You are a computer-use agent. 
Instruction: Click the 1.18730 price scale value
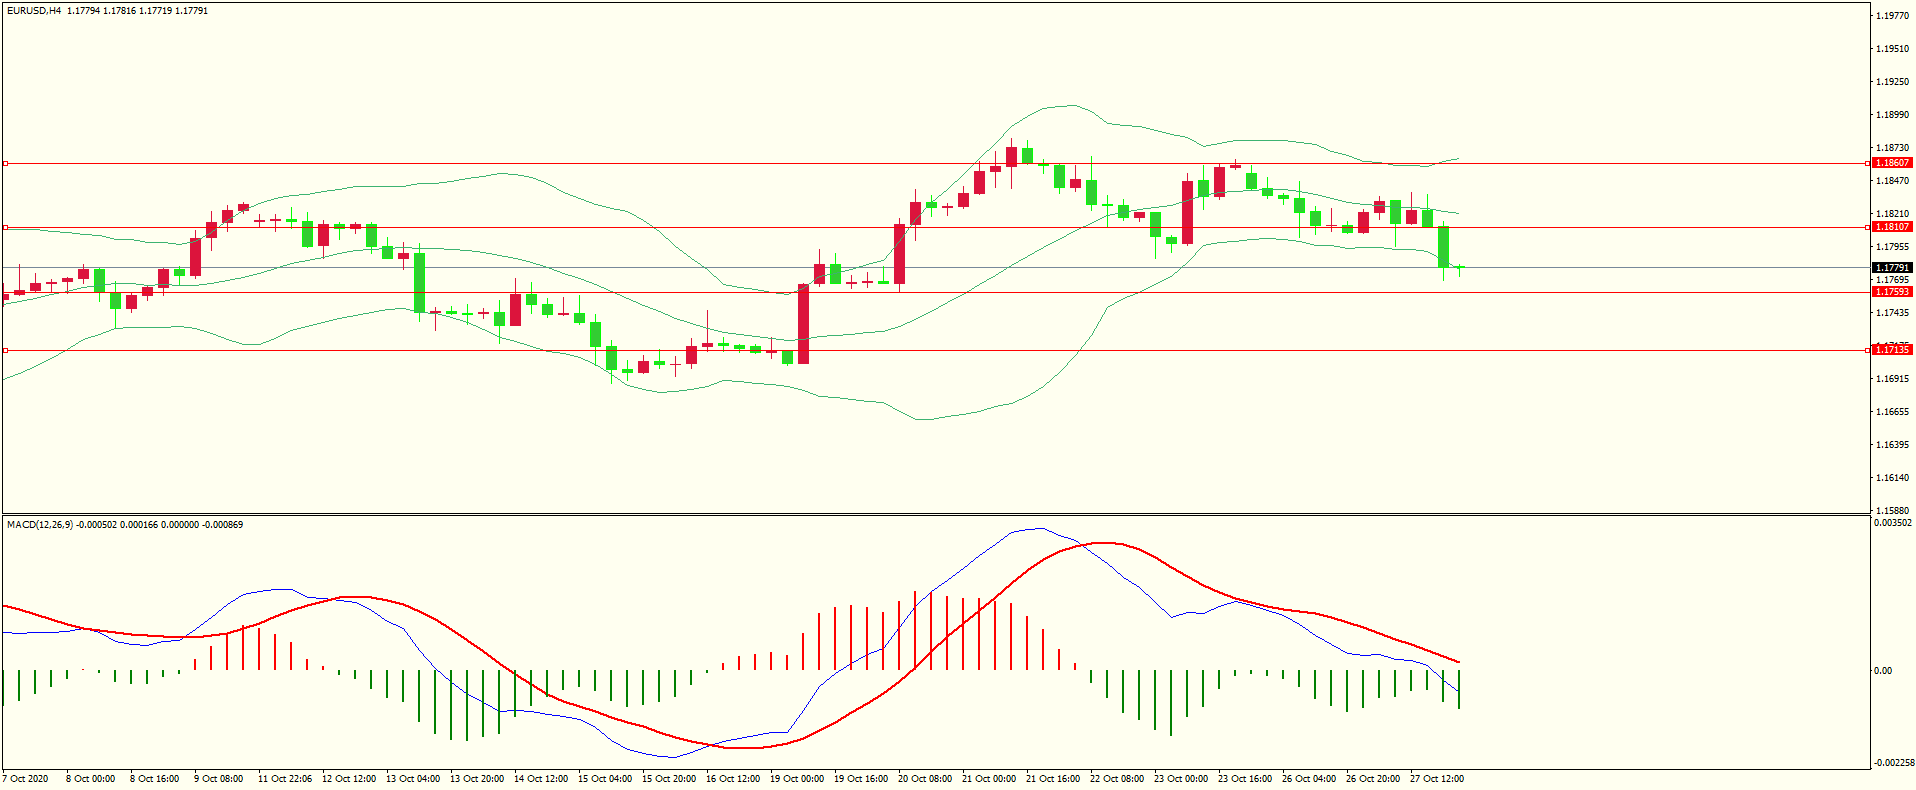(x=1892, y=148)
